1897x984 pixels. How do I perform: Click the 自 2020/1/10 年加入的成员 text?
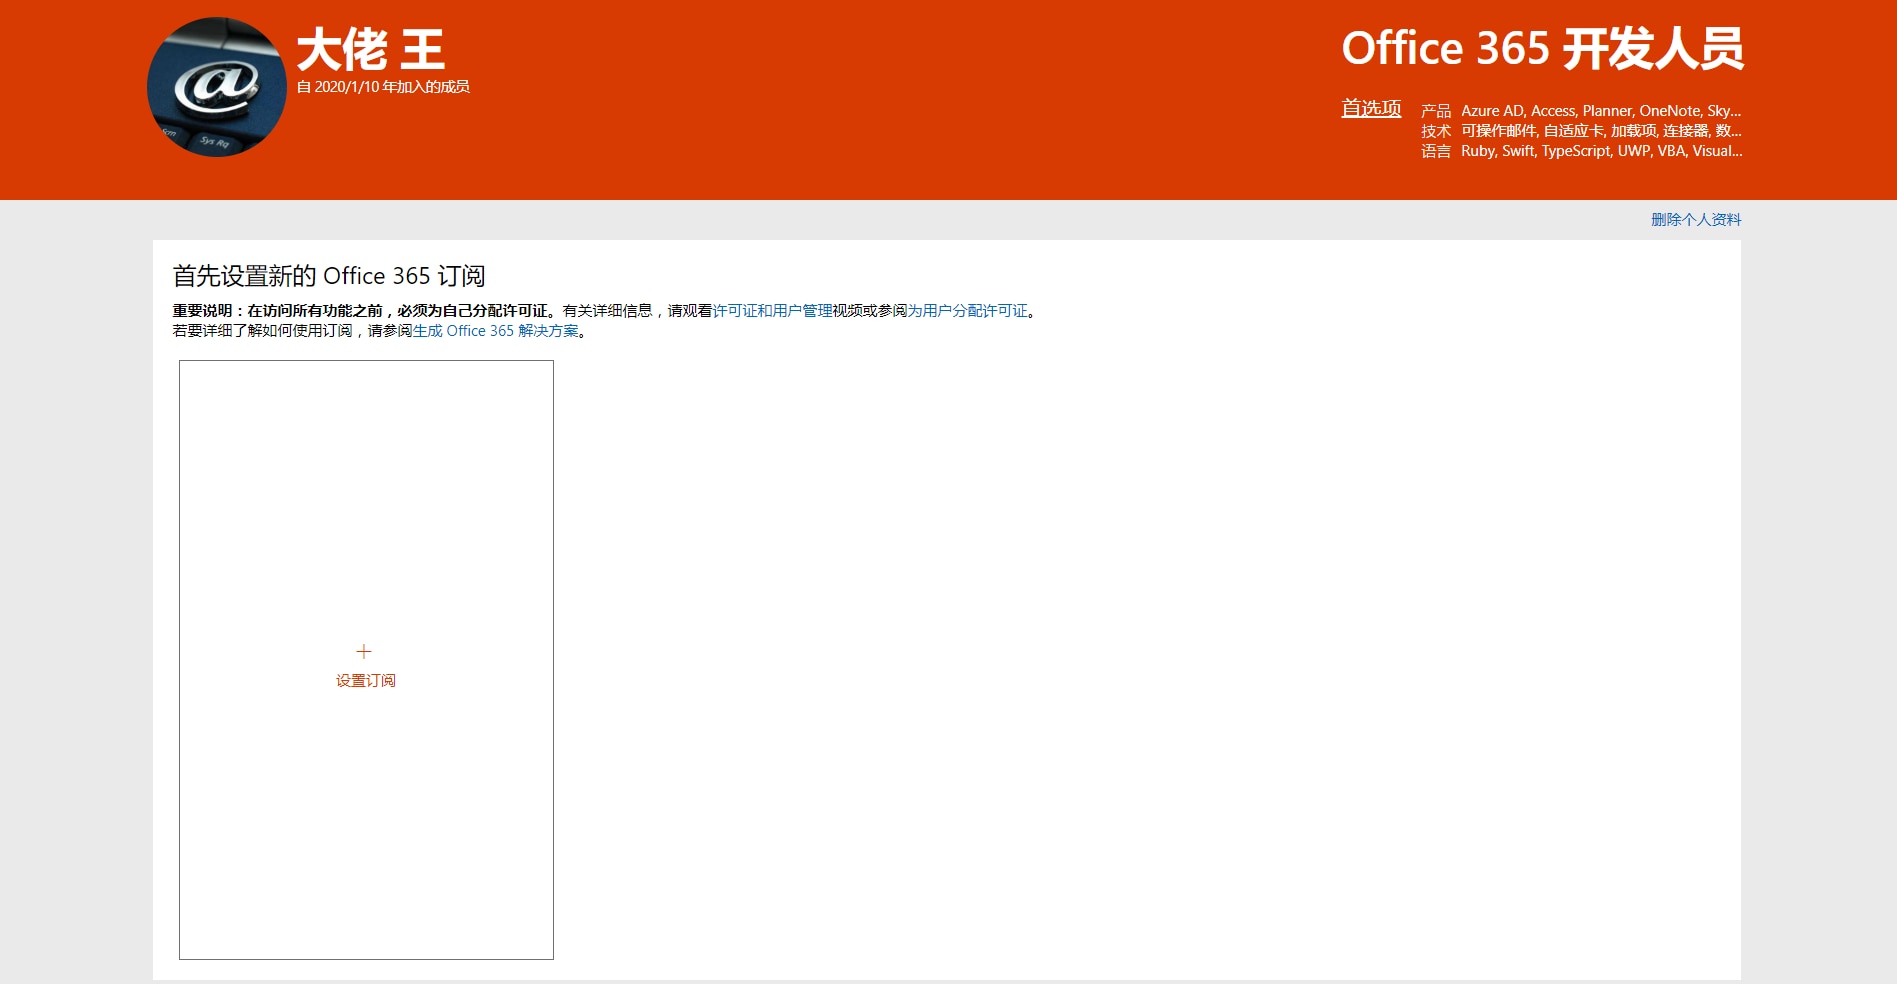click(383, 87)
